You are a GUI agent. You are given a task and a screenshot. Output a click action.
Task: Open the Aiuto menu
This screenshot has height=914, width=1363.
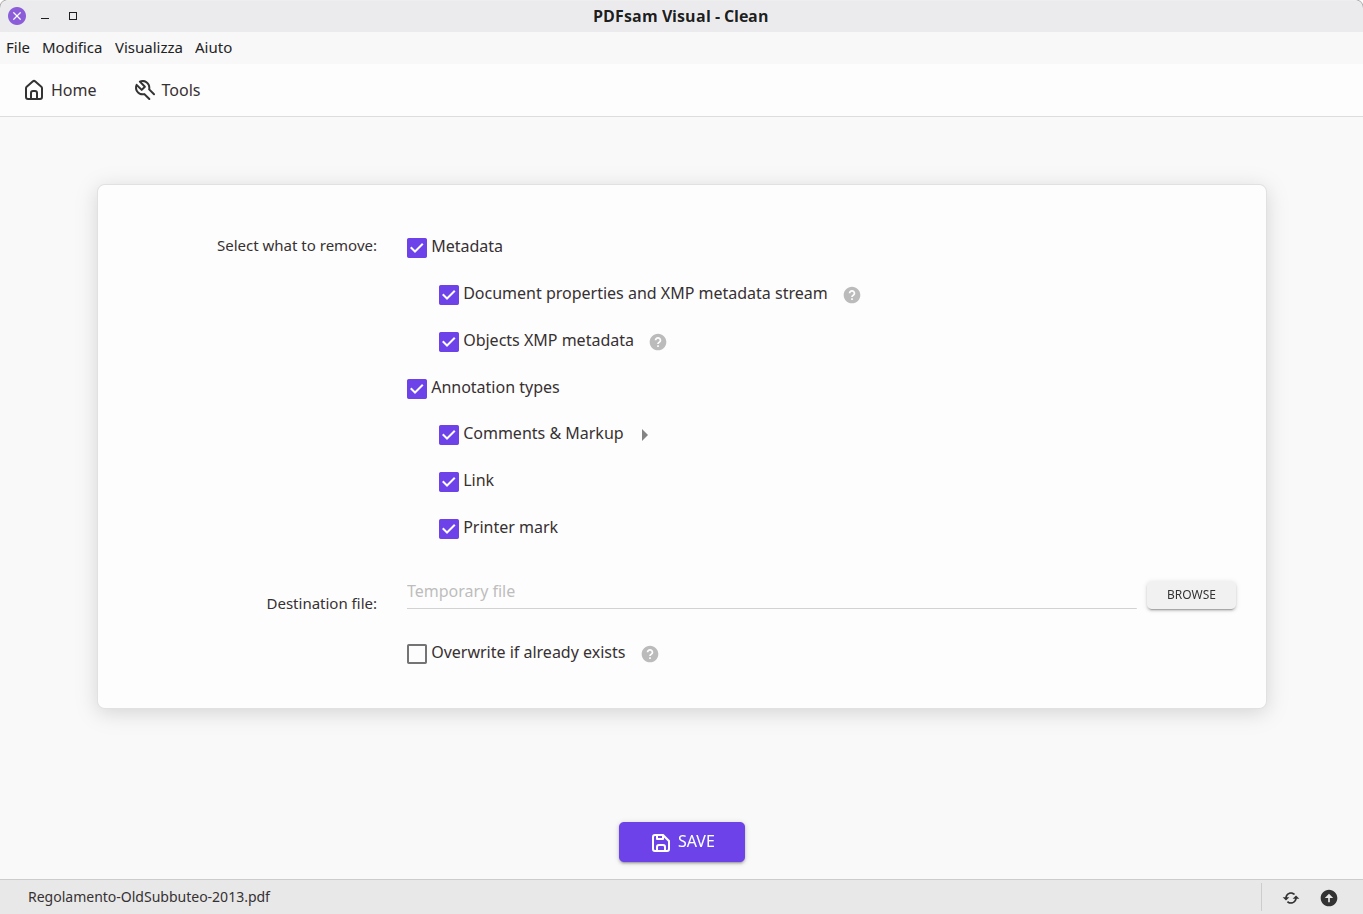pyautogui.click(x=214, y=48)
